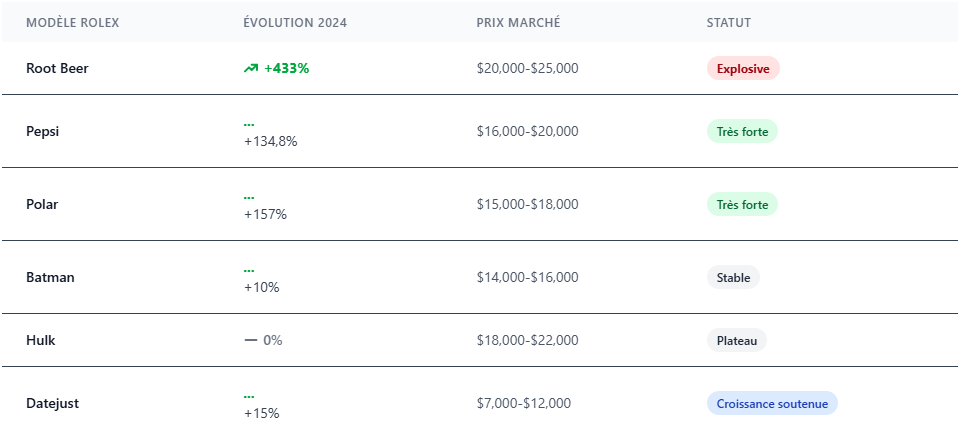Open the Datejust model row

click(52, 403)
